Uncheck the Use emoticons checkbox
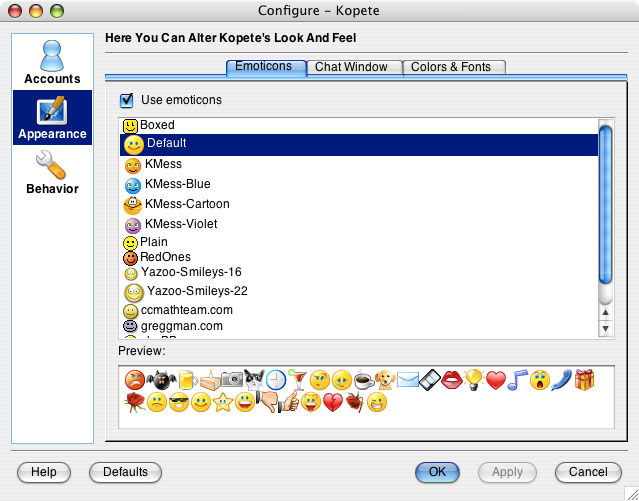Screen dimensions: 639x501 pyautogui.click(x=127, y=100)
